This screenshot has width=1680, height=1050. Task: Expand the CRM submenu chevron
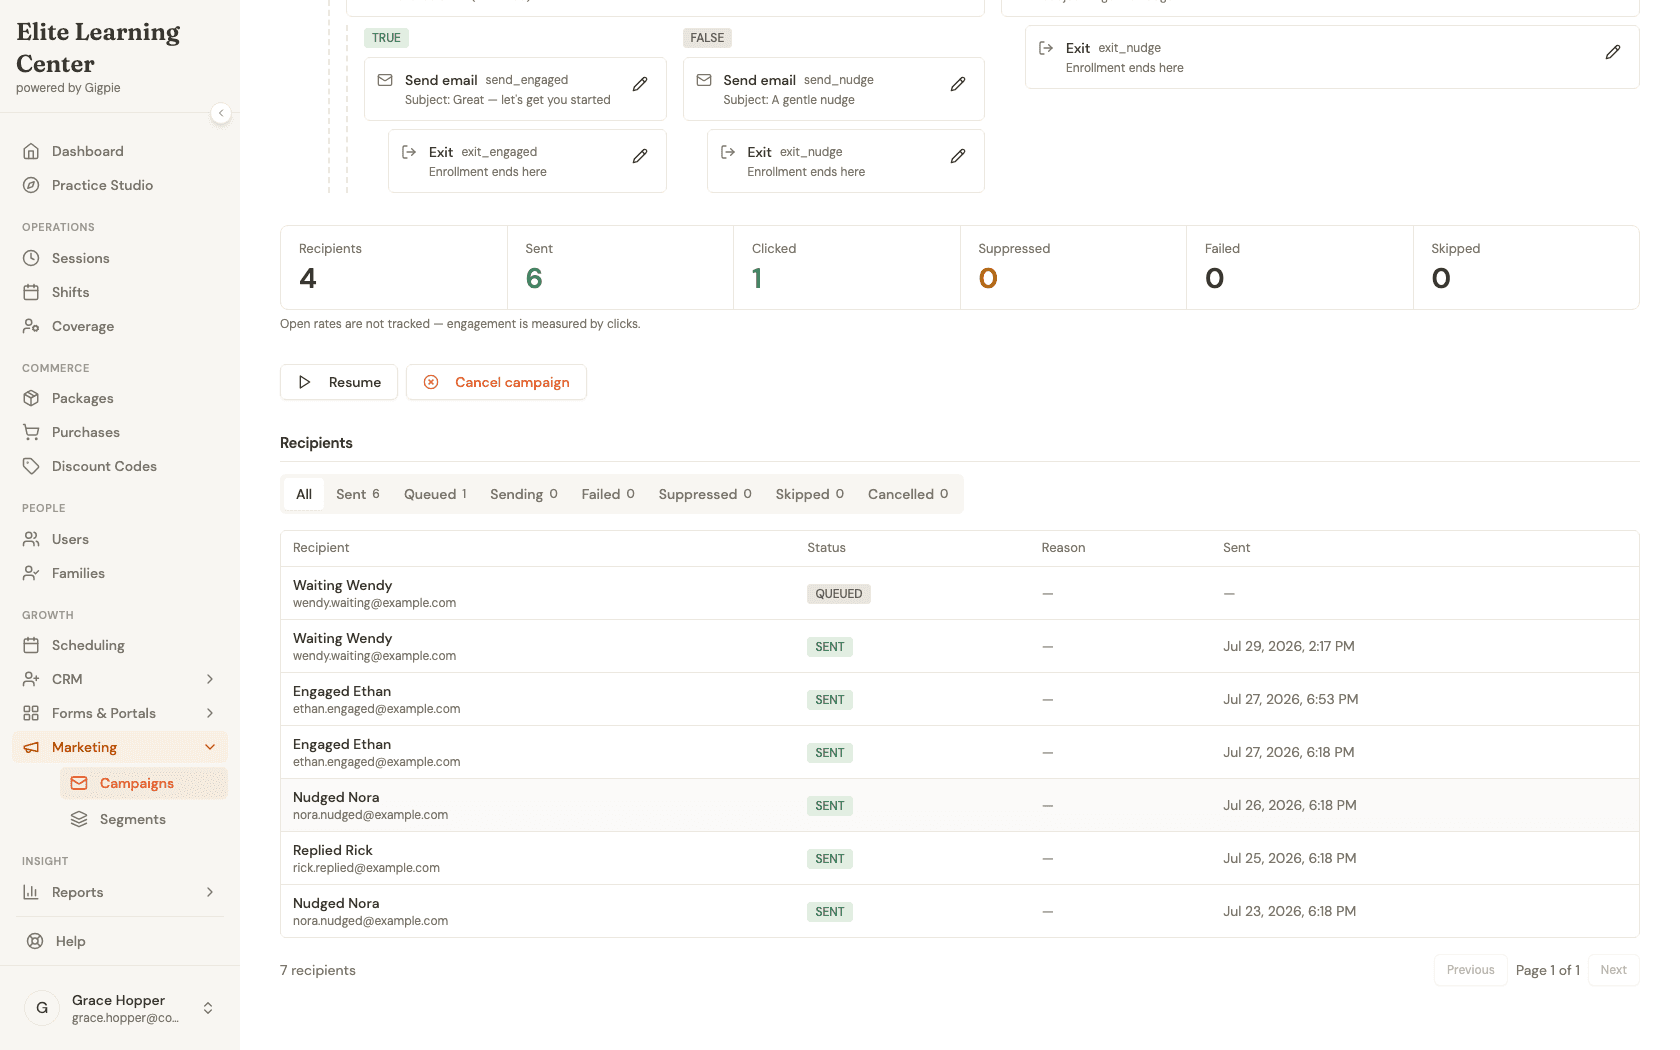(x=210, y=679)
